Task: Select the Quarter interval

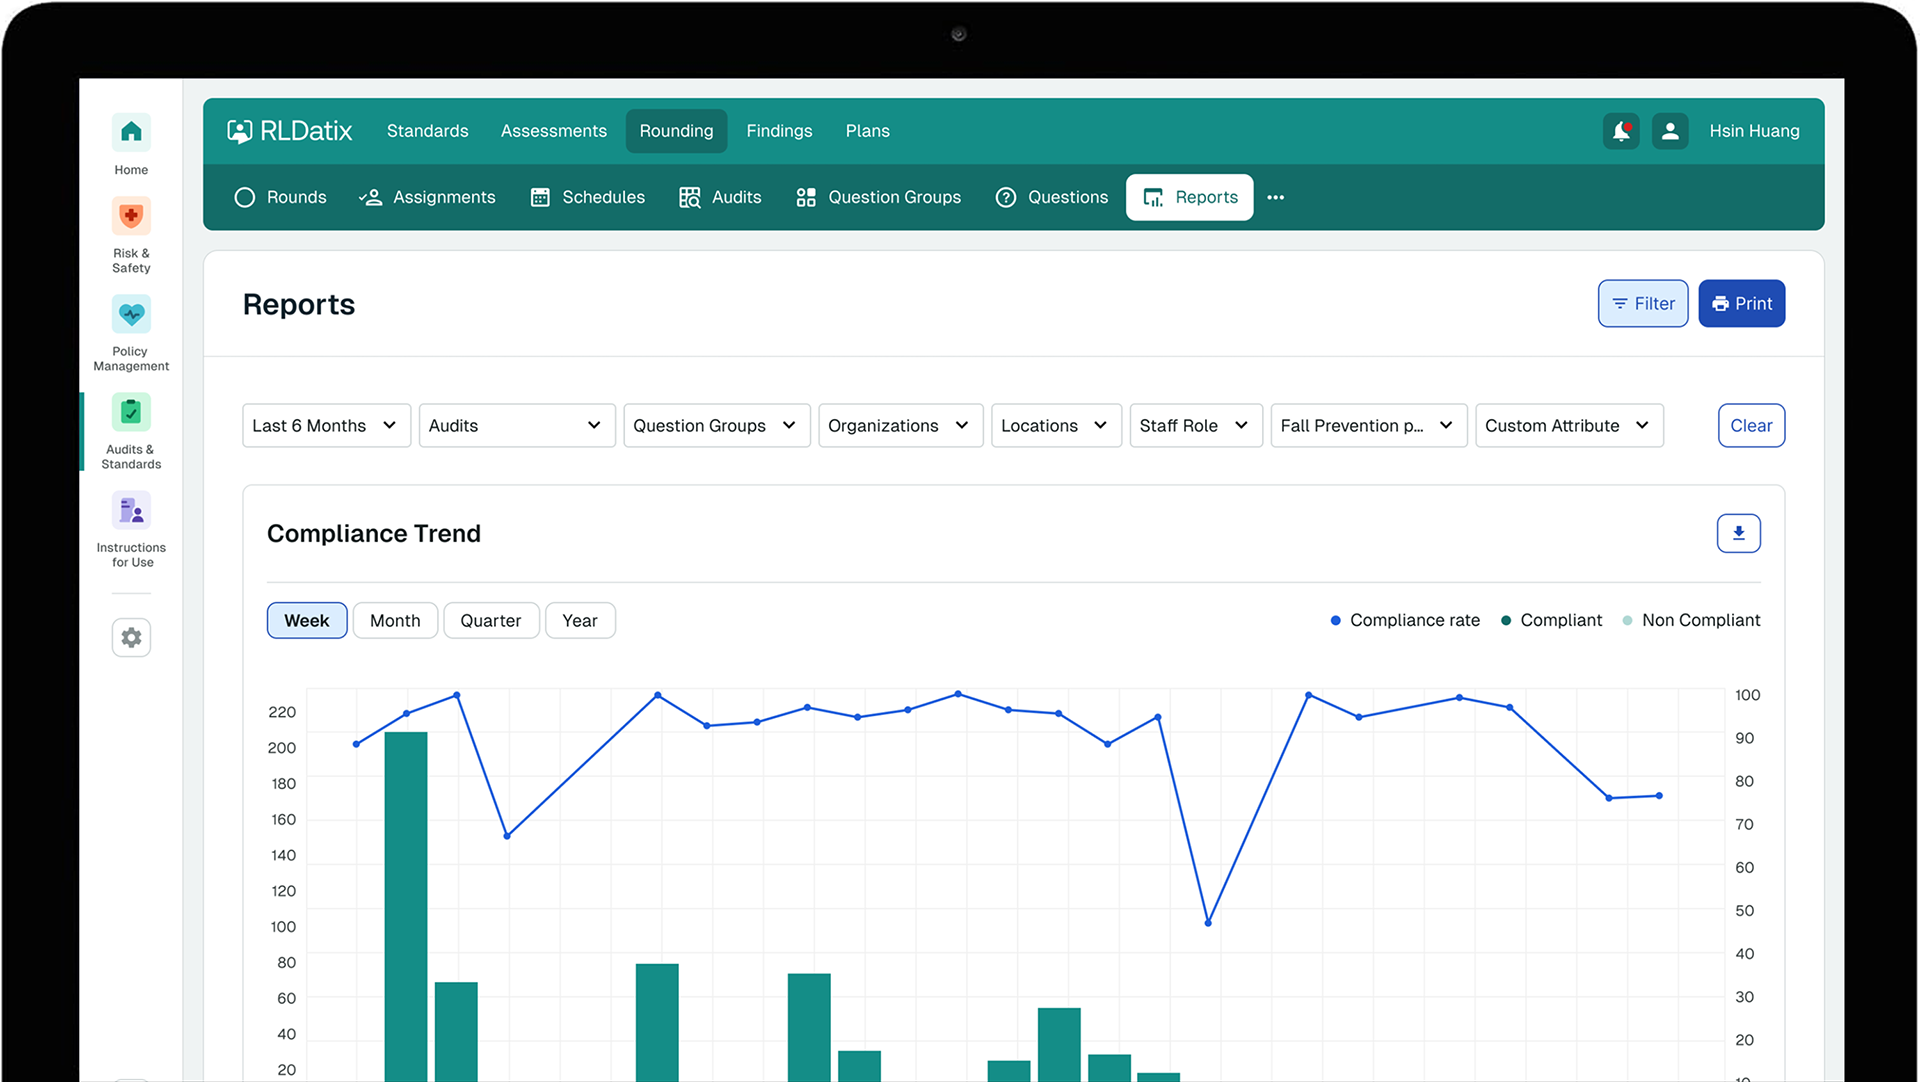Action: click(x=491, y=620)
